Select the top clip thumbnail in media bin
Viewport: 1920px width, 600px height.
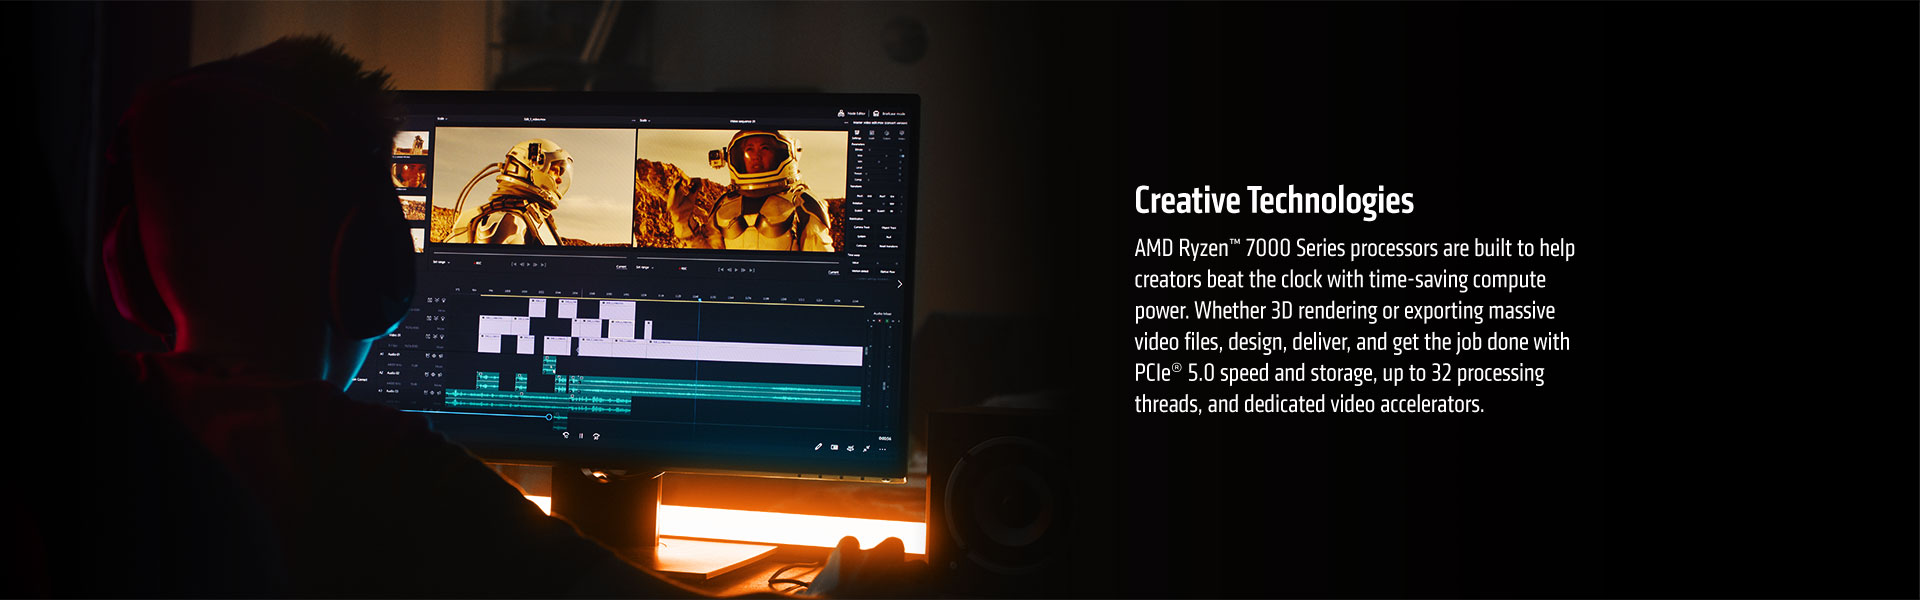tap(410, 143)
